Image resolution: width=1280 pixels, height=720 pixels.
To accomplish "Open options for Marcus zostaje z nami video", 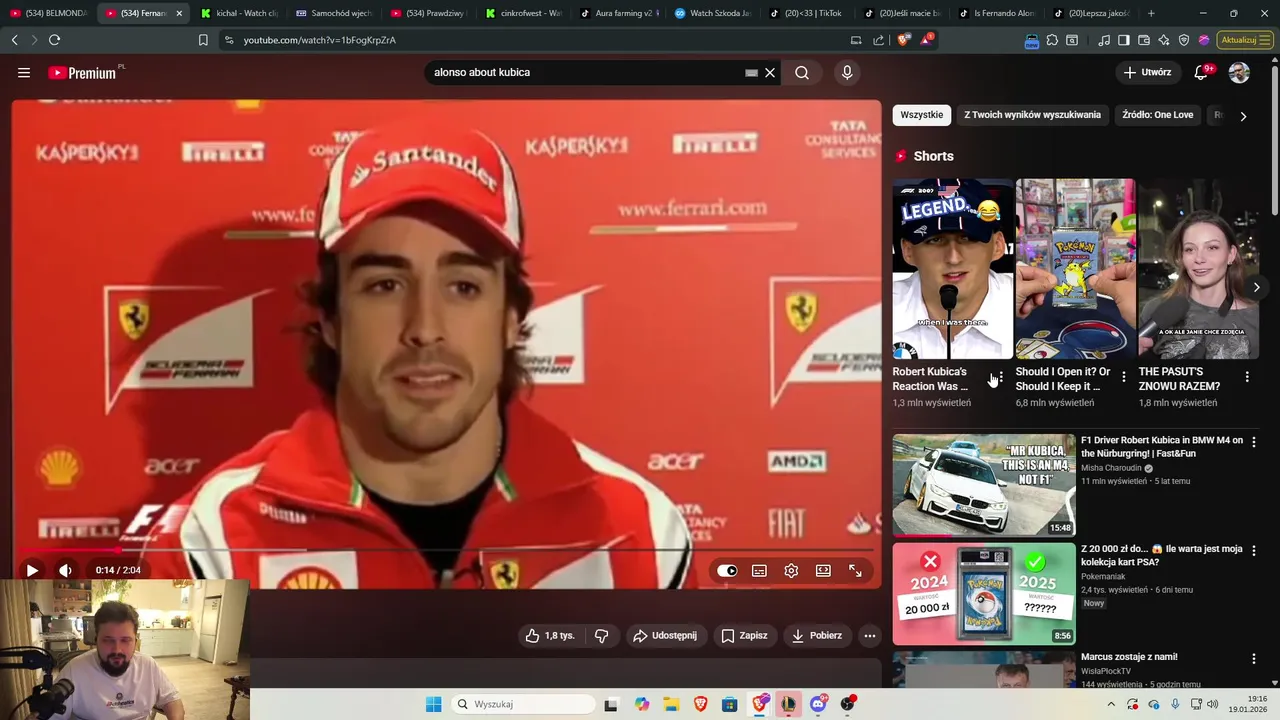I will coord(1254,659).
